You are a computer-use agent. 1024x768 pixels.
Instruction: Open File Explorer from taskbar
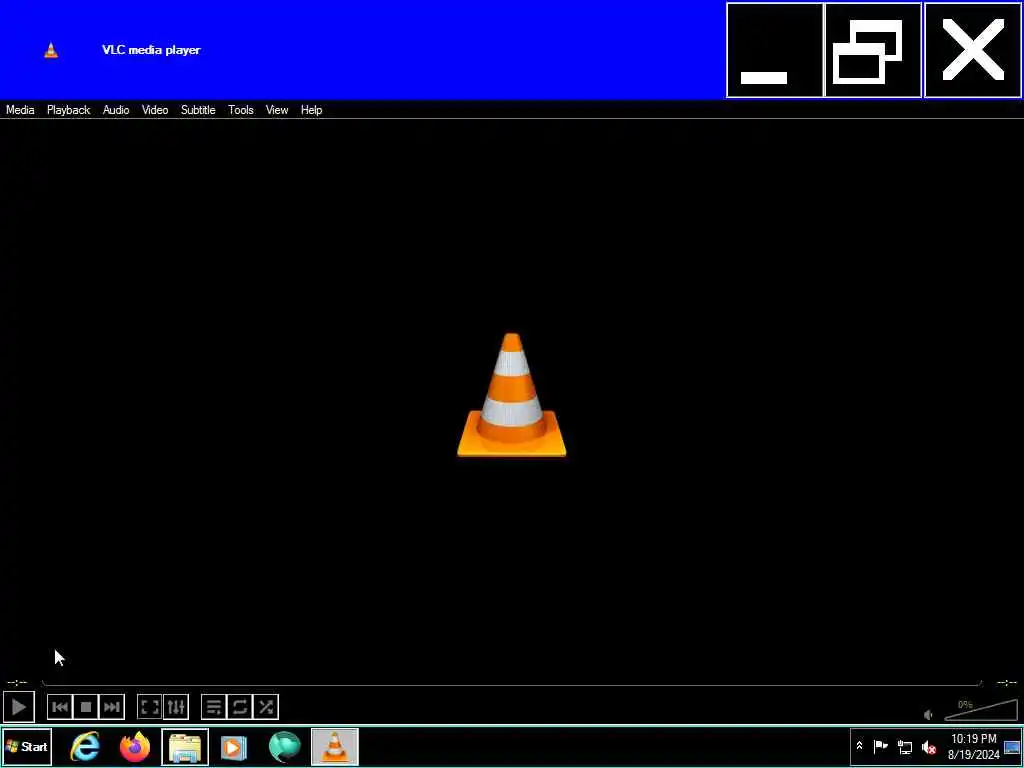point(185,746)
